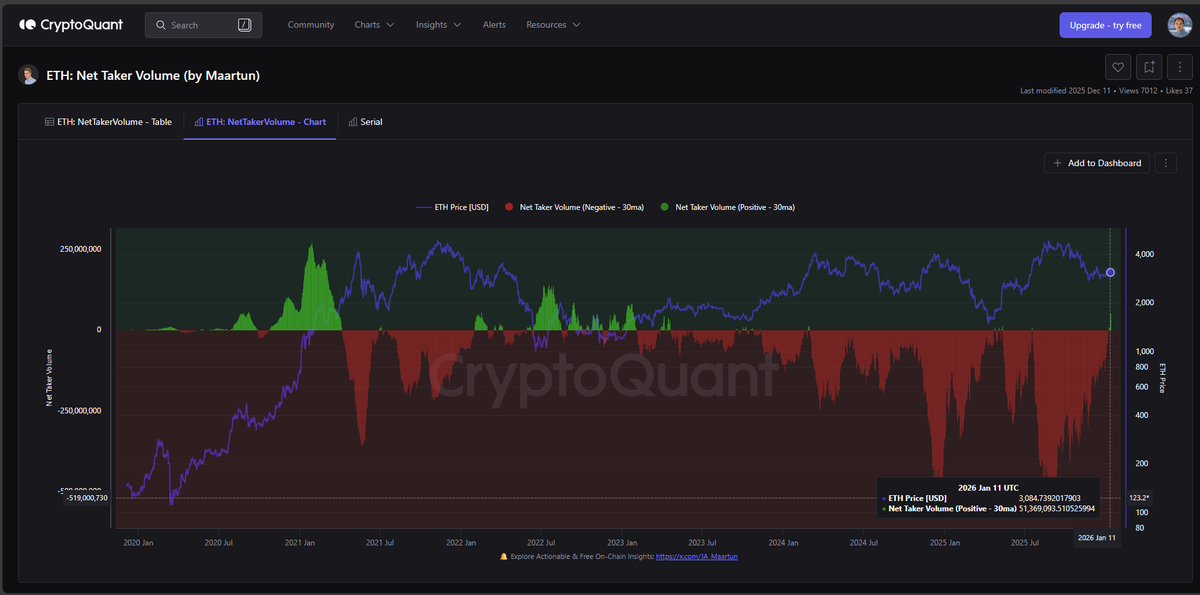Toggle Net Taker Volume (Positive - 30ma) series

tap(727, 207)
